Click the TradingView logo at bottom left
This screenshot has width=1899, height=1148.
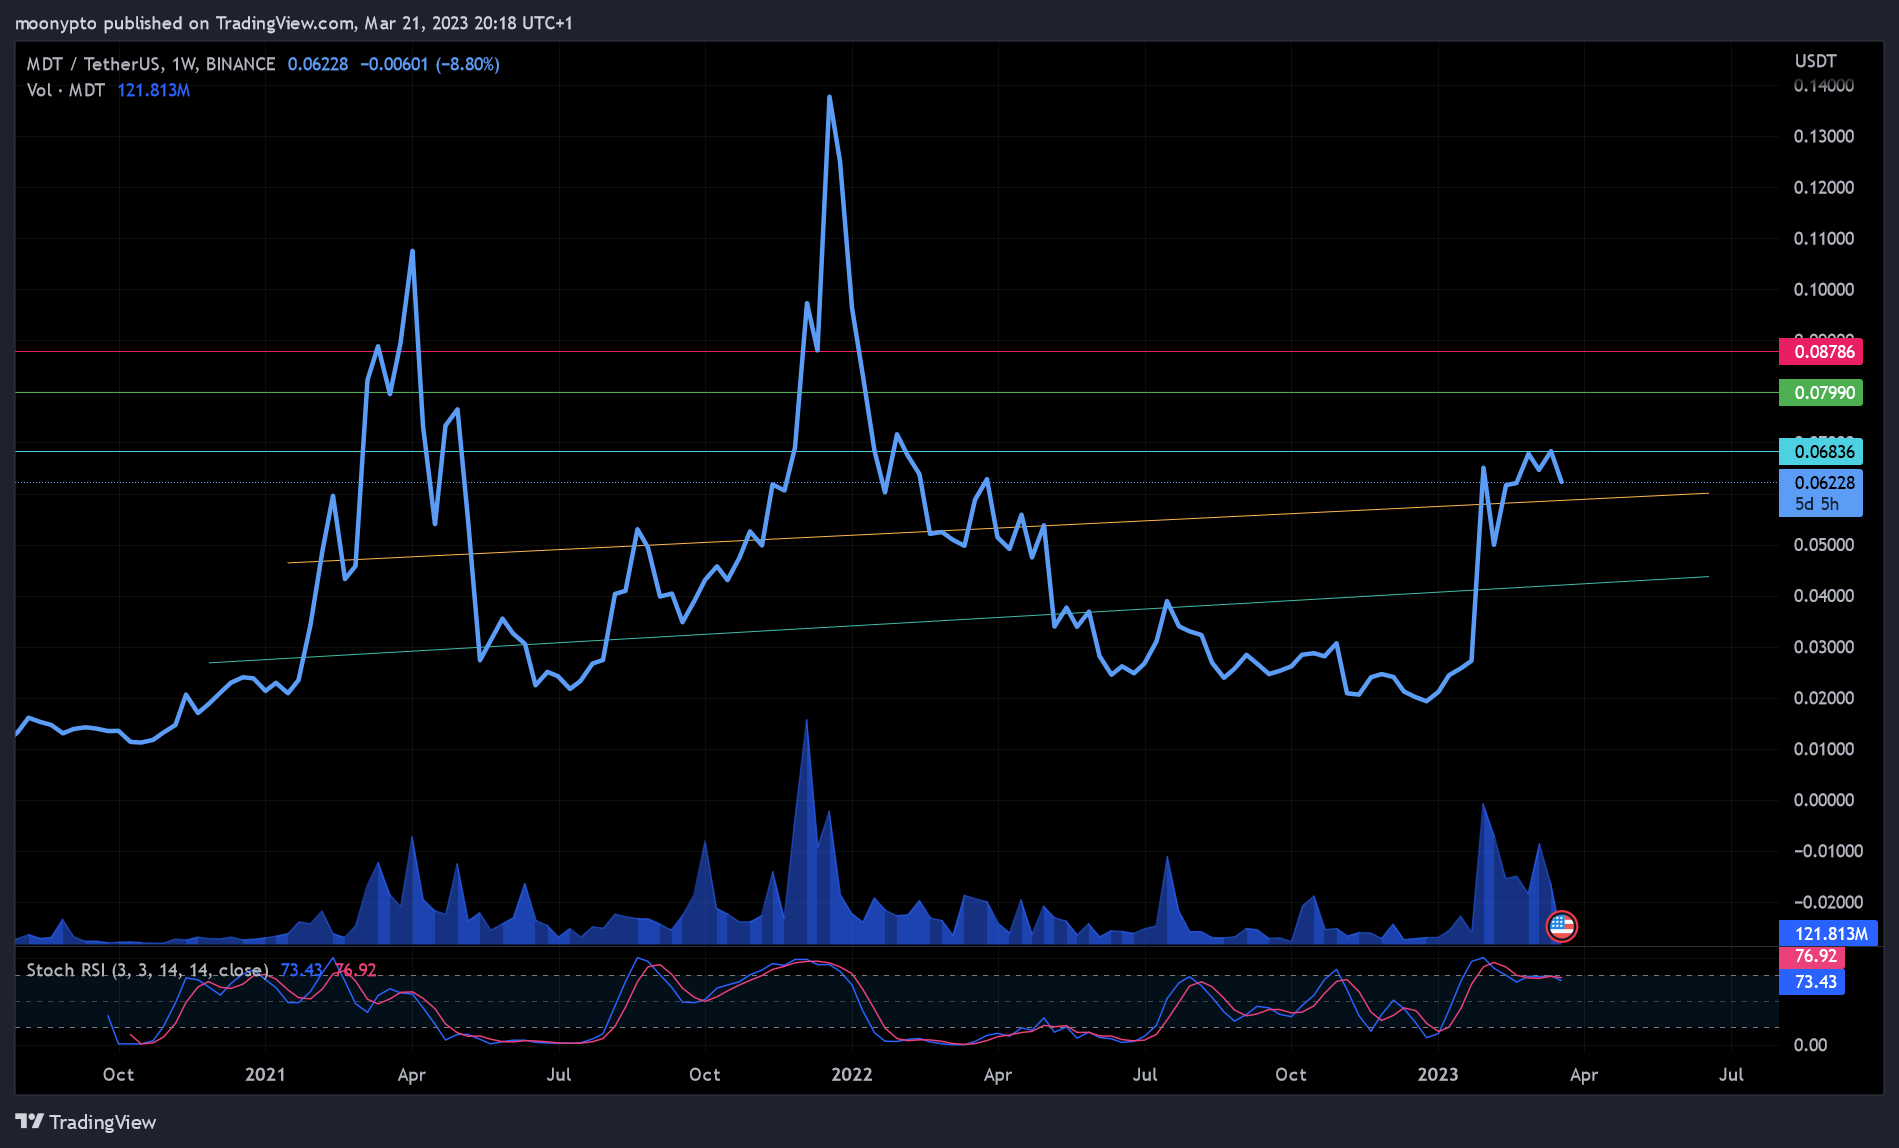(86, 1122)
